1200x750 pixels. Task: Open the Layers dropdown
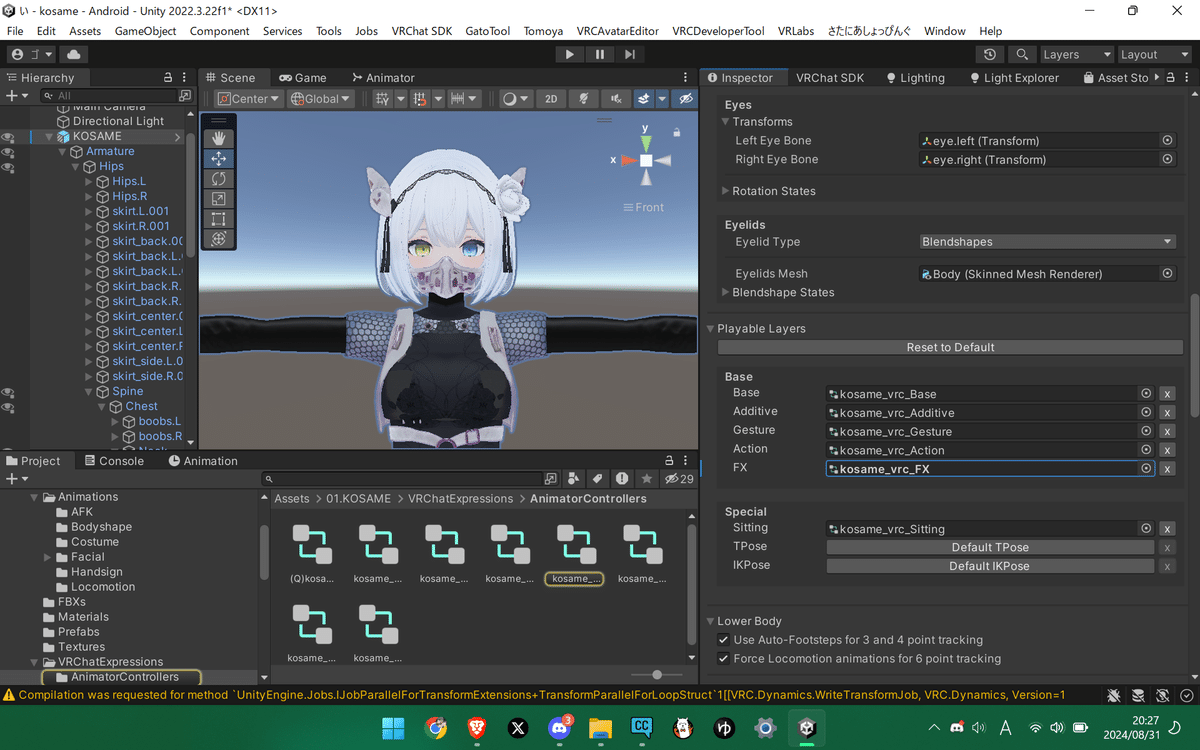[x=1076, y=54]
